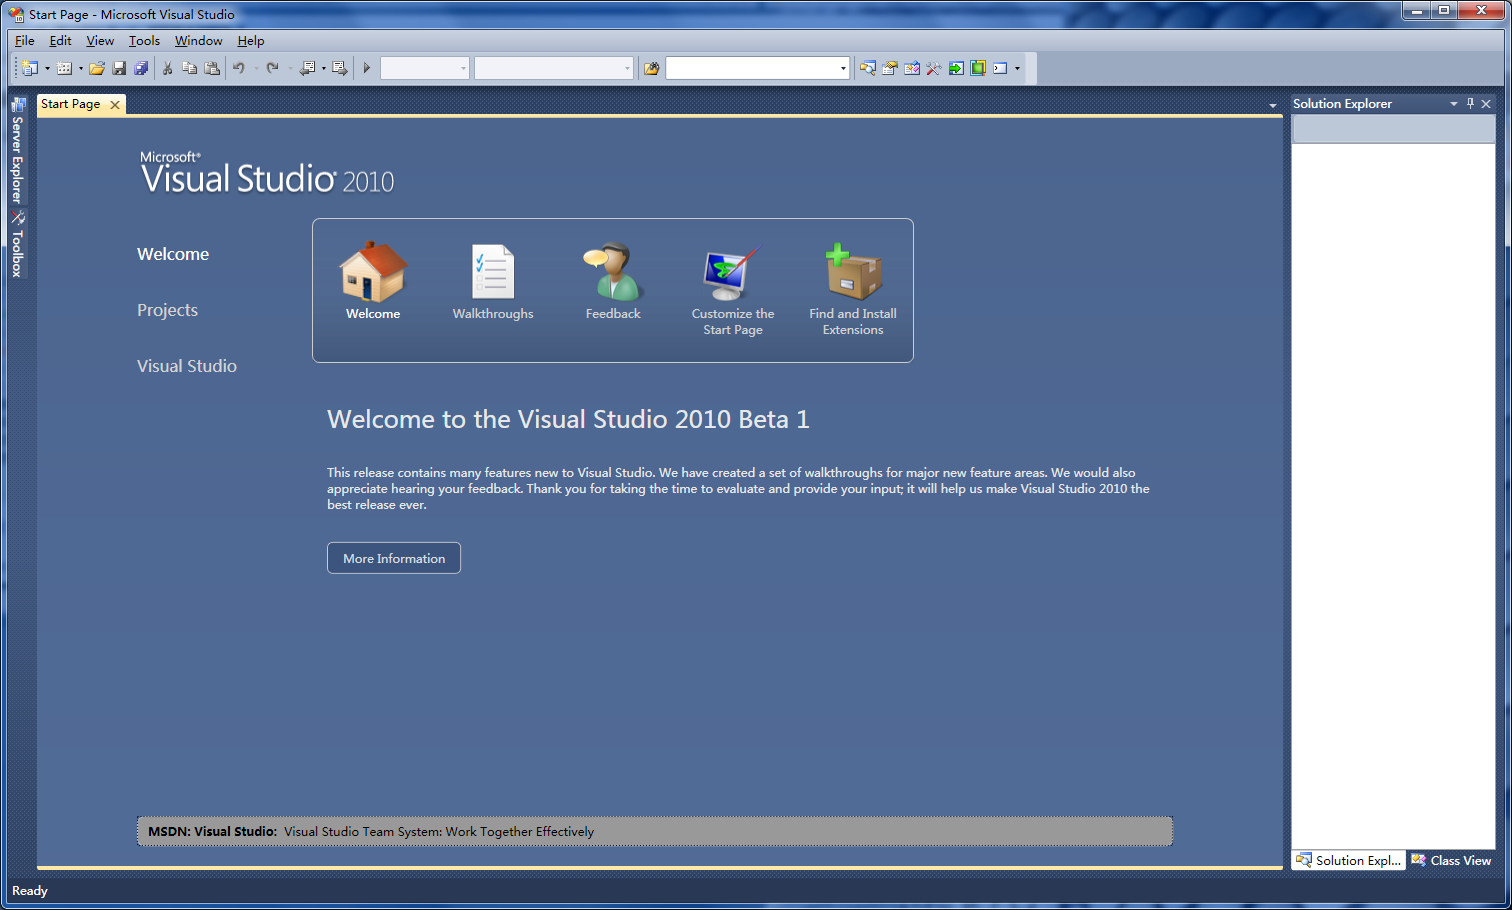Open the File menu
The image size is (1512, 910).
pos(25,41)
